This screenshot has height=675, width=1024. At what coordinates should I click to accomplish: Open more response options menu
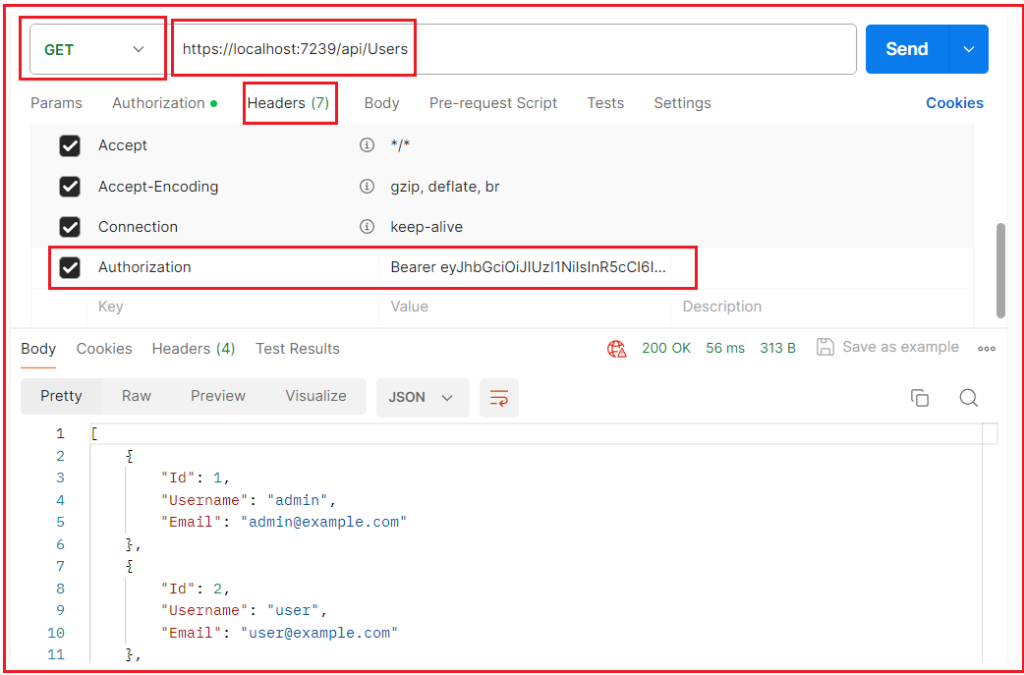987,348
